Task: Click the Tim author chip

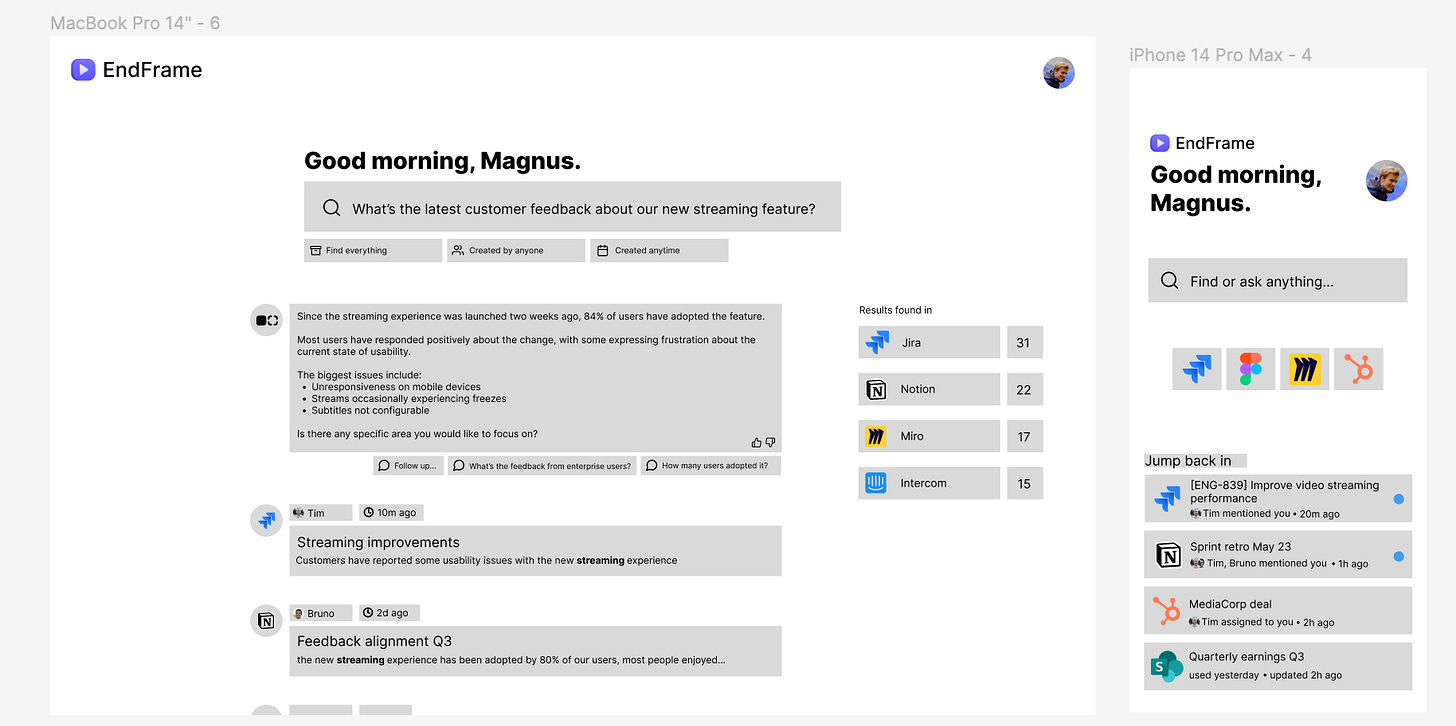Action: 321,513
